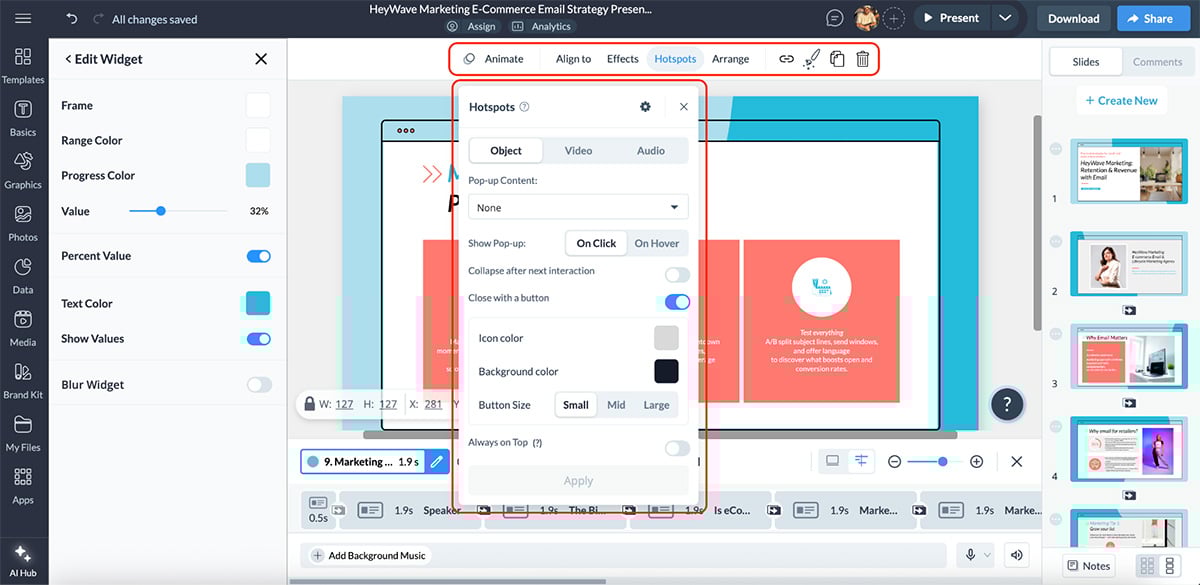Click Create New to add a slide
The height and width of the screenshot is (585, 1200).
(1121, 100)
